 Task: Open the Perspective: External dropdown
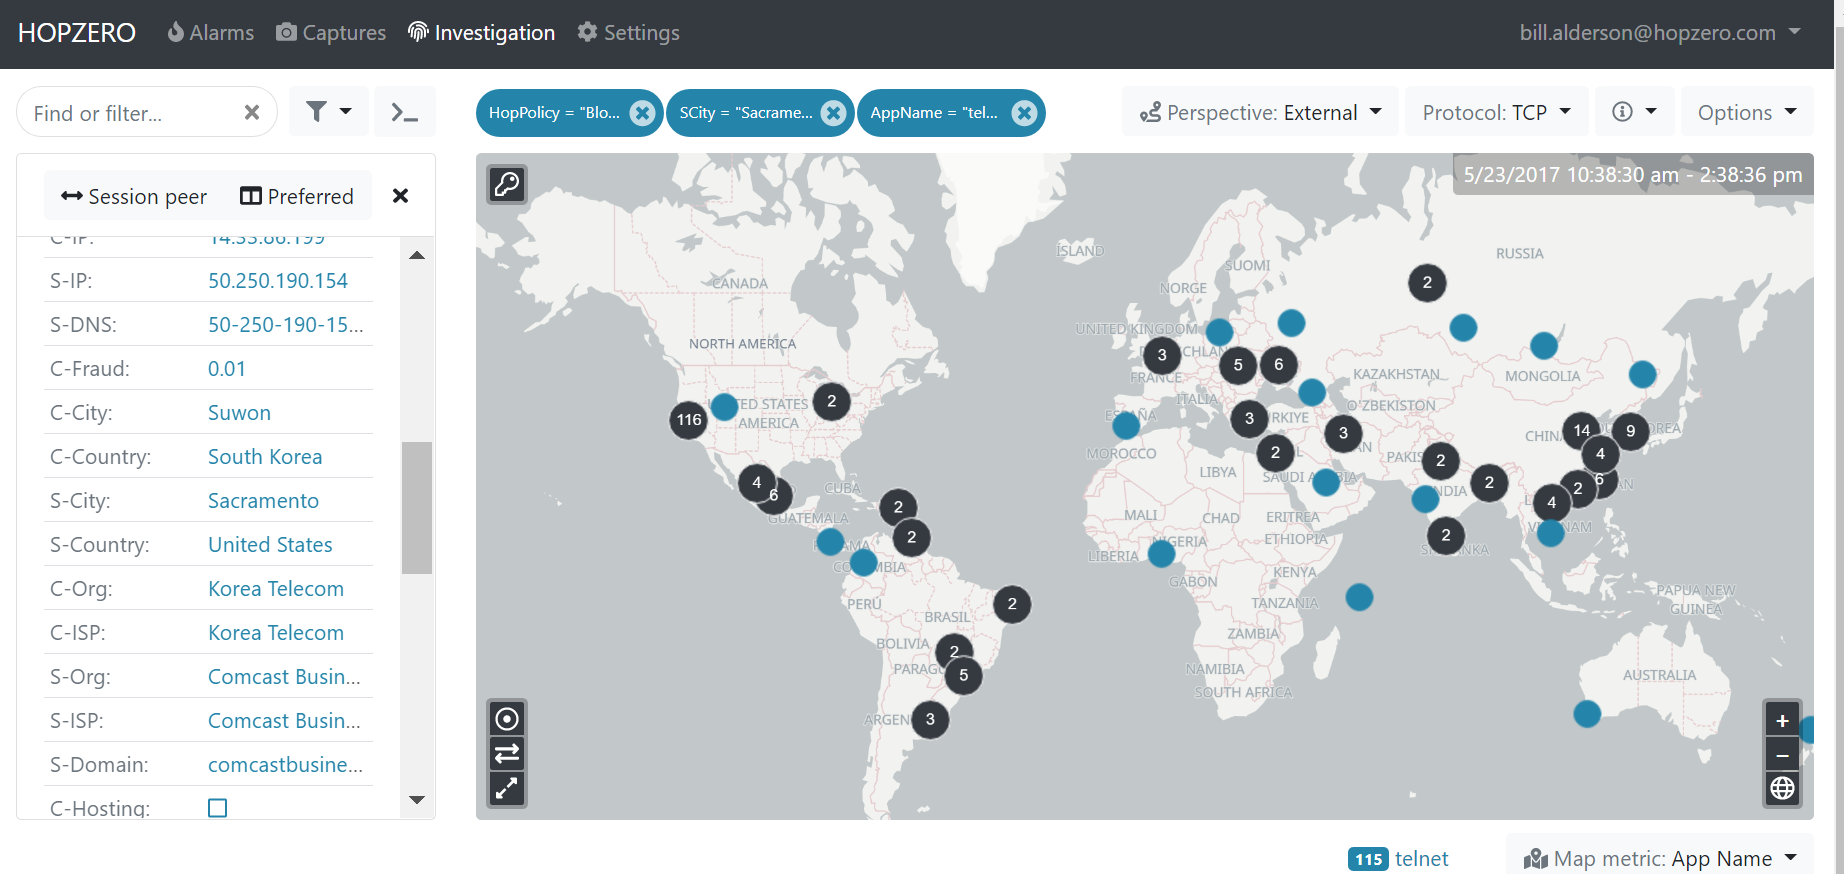(x=1260, y=112)
